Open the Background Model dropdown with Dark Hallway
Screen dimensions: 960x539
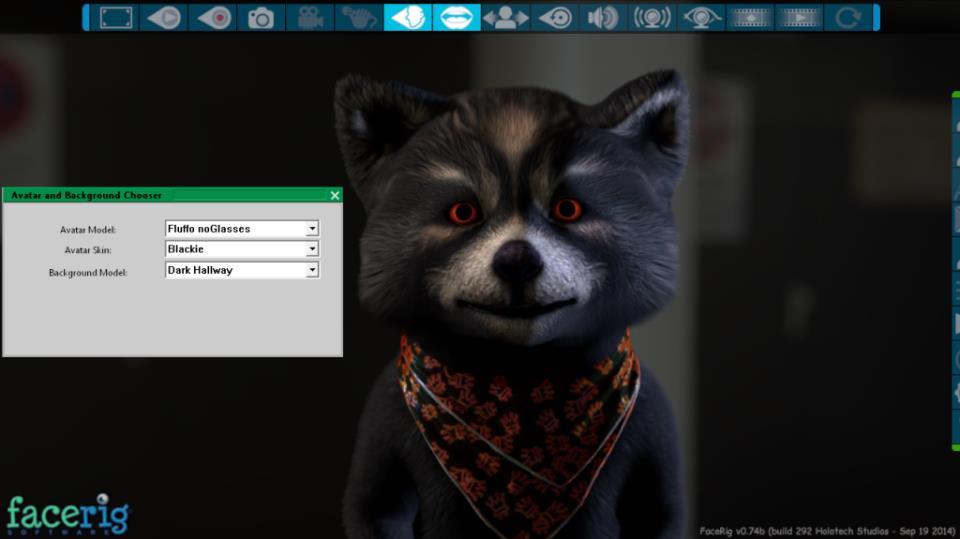click(312, 270)
